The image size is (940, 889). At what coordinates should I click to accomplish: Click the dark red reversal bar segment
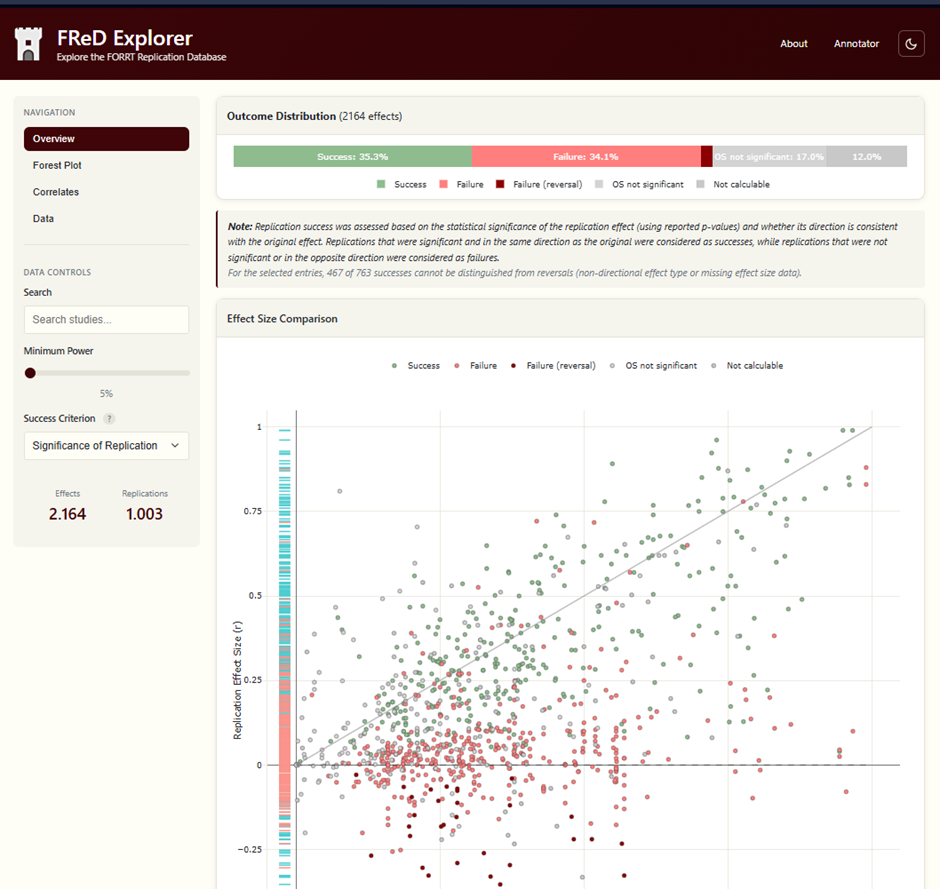[707, 157]
